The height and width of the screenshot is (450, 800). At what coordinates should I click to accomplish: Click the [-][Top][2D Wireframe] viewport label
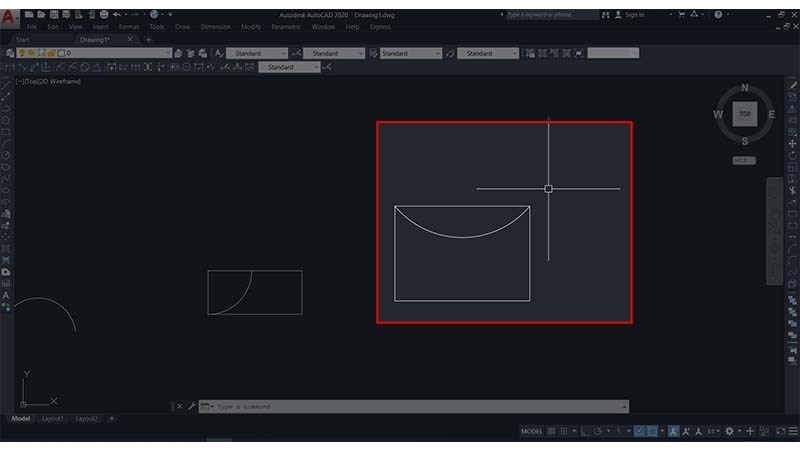coord(48,81)
